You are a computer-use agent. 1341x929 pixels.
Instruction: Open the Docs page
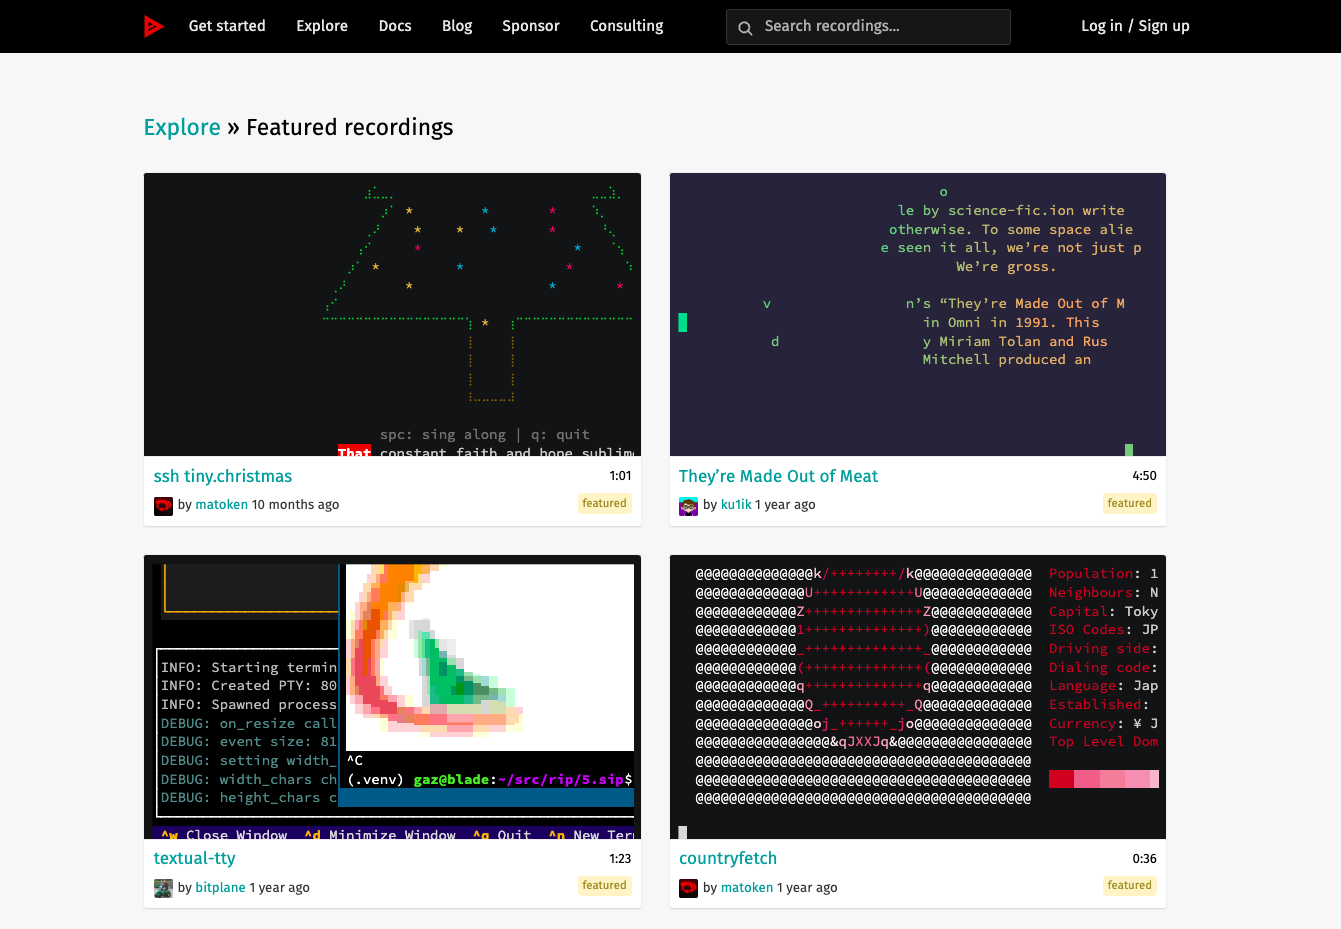point(395,26)
